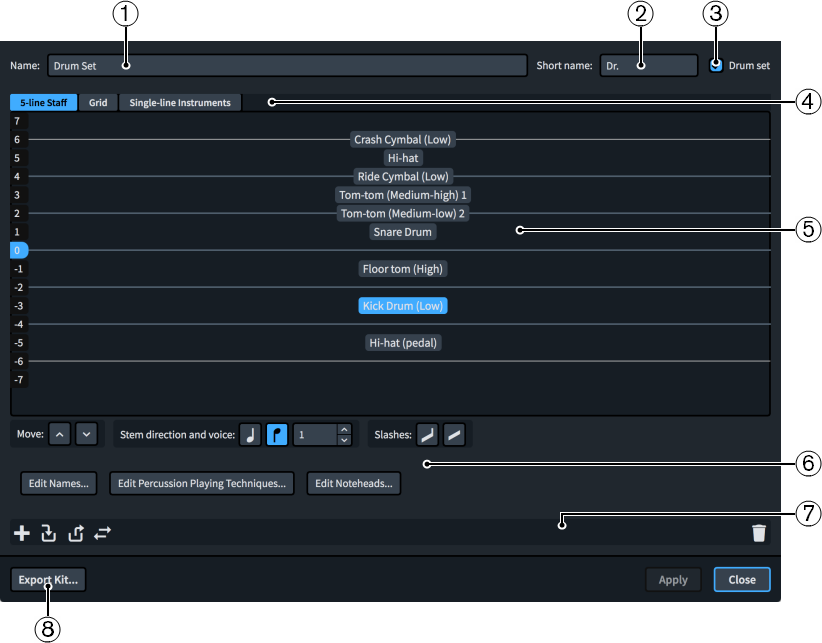Import an instrument using the import icon
Image resolution: width=822 pixels, height=643 pixels.
48,533
